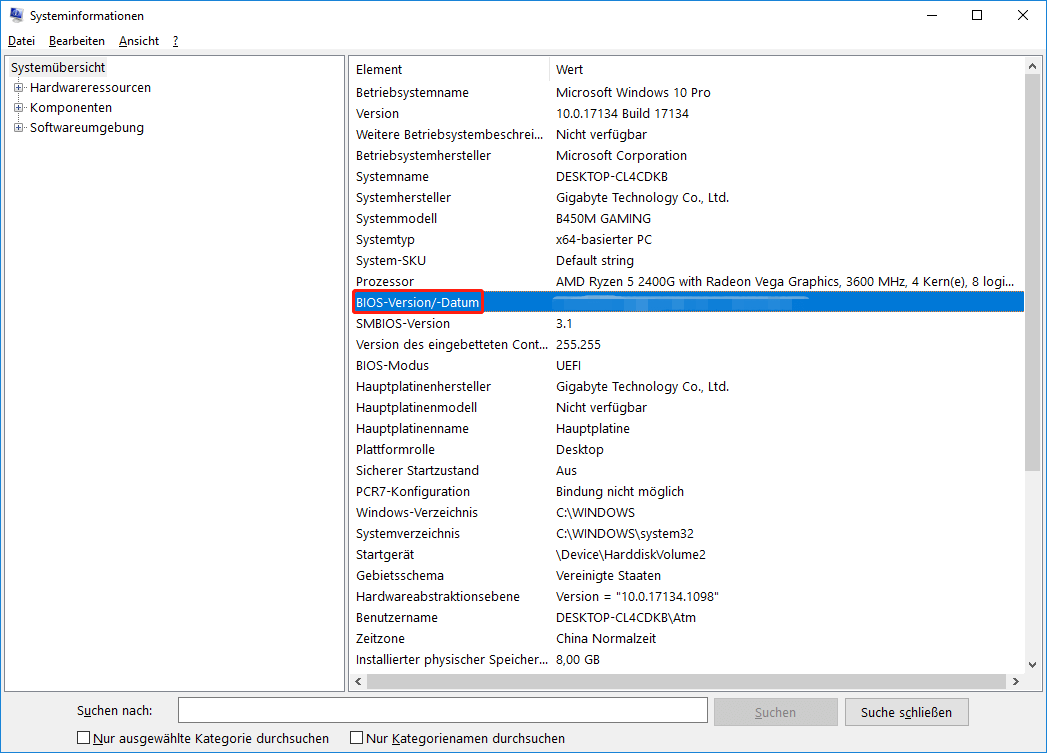Minimize the Systeminformationen window
This screenshot has height=753, width=1047.
pos(932,15)
